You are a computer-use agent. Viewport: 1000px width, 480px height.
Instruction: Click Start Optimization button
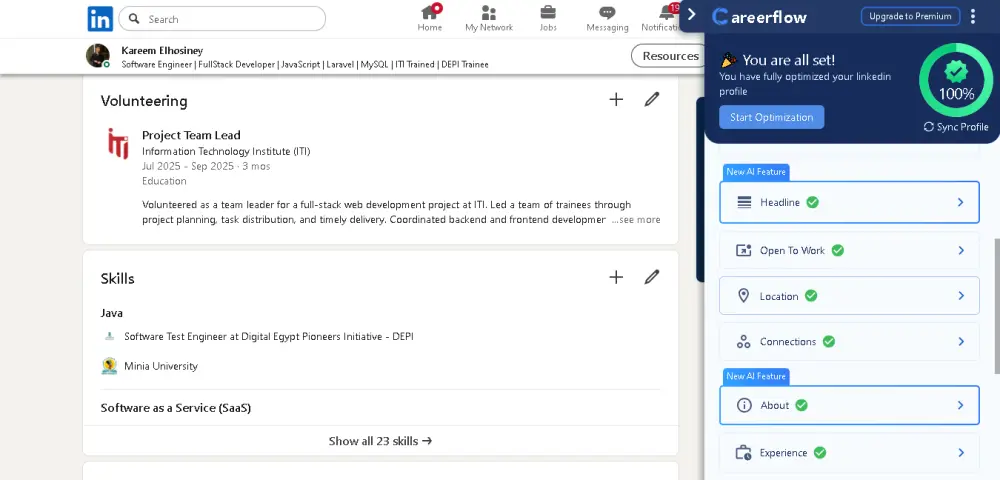click(772, 117)
